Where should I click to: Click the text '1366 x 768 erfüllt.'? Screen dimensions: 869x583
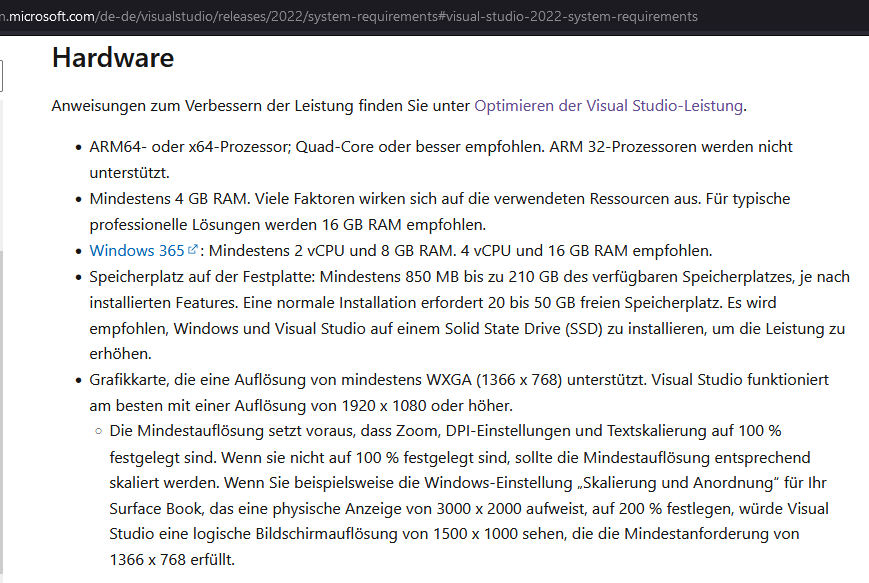172,560
